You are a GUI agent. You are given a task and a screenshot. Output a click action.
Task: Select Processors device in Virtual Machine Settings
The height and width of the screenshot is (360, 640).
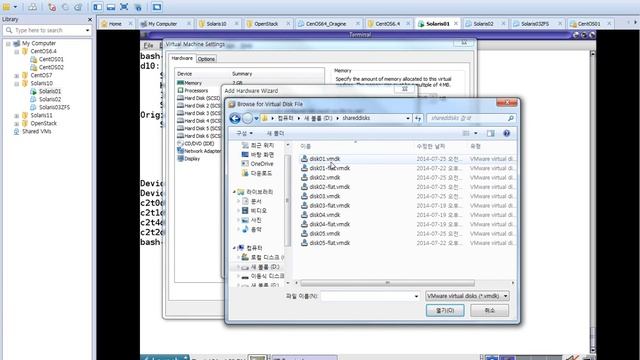tap(196, 91)
